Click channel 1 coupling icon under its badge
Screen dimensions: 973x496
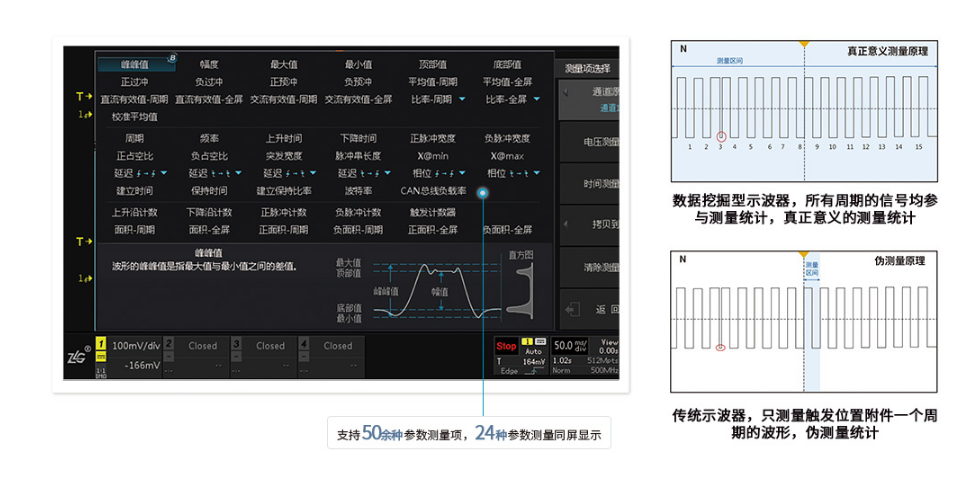(x=101, y=357)
